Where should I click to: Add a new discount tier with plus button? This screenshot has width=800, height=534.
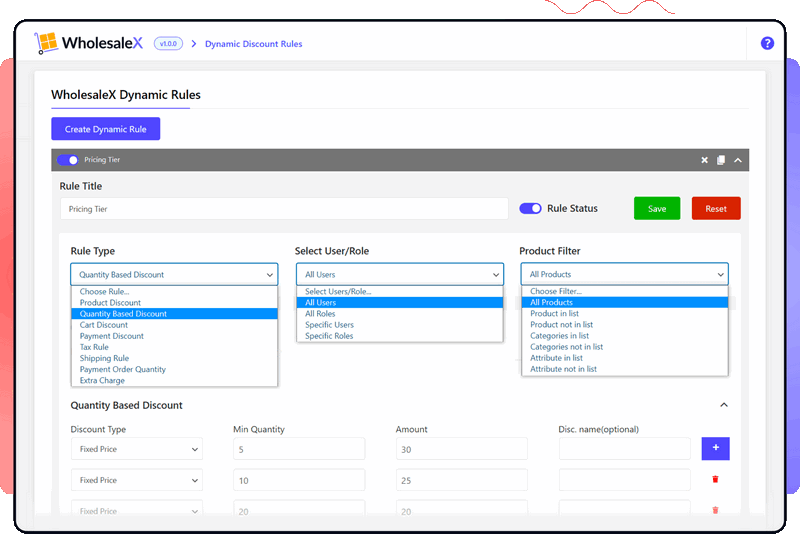[715, 448]
